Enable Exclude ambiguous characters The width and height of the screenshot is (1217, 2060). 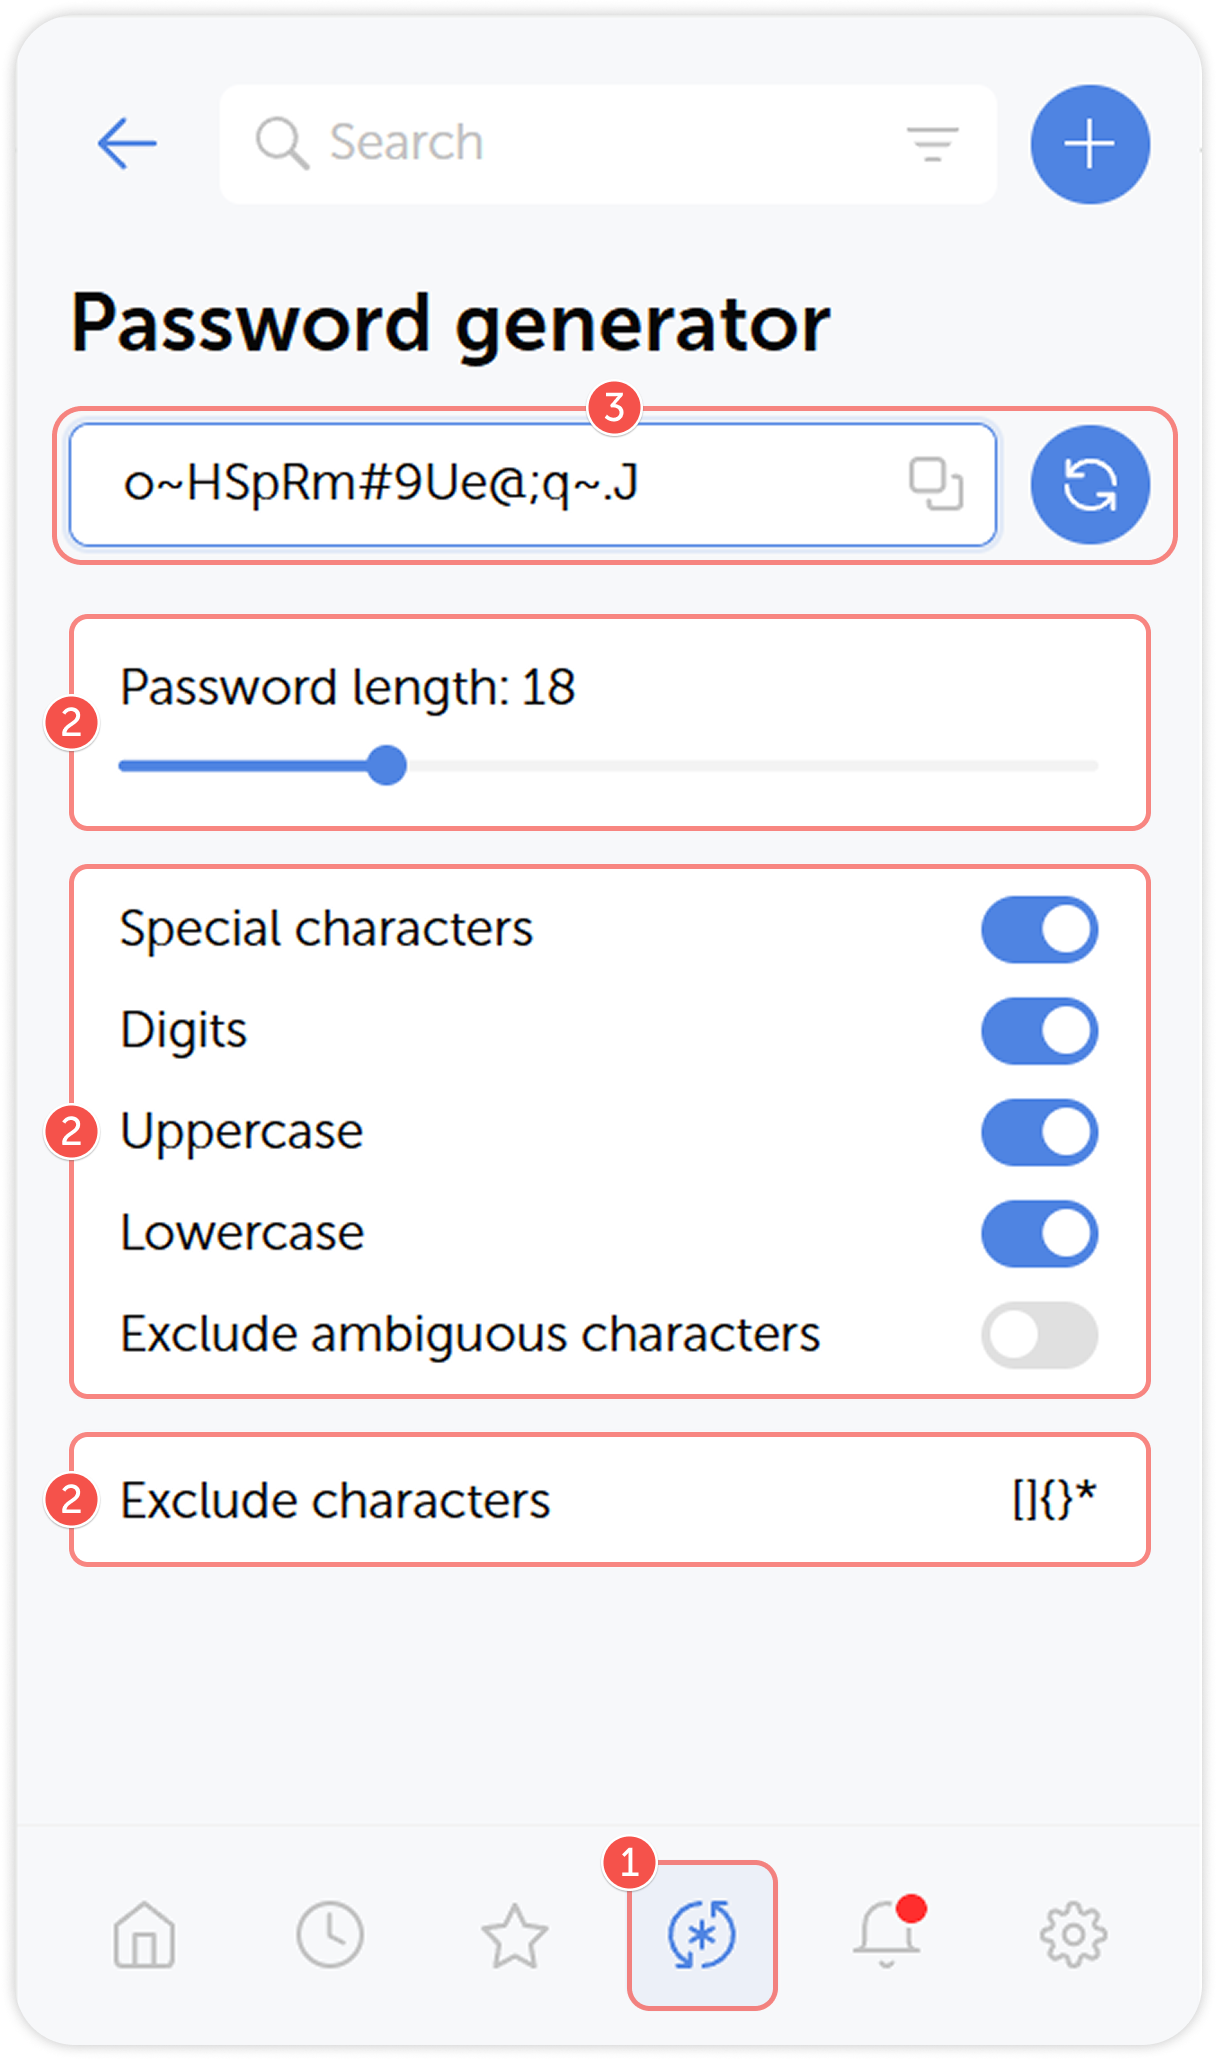pos(1038,1334)
